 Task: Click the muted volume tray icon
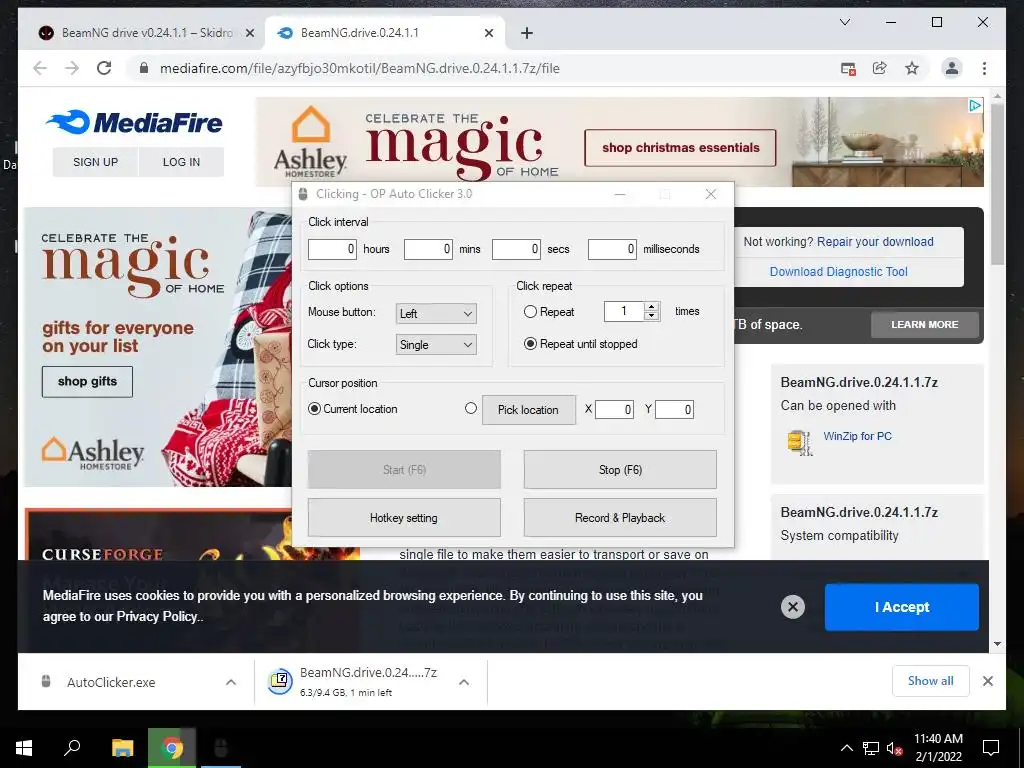pos(894,748)
